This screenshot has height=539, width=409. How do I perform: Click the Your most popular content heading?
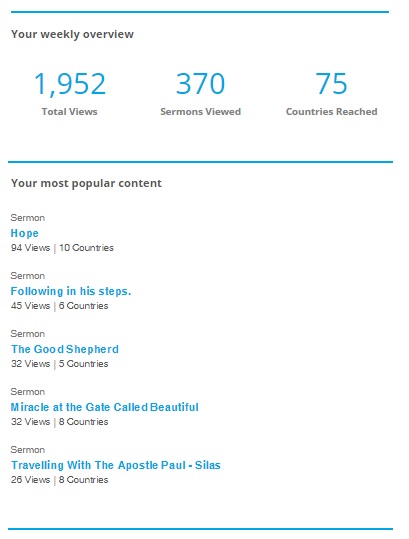coord(86,183)
